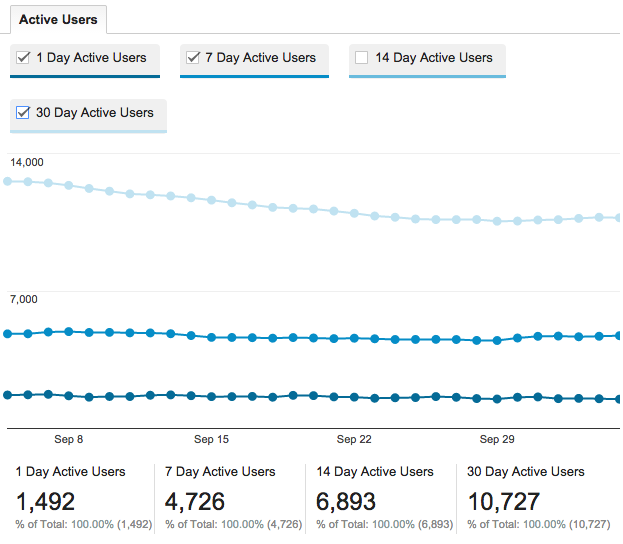Click the first data point on the 1 Day line
Image resolution: width=623 pixels, height=544 pixels.
(x=8, y=395)
